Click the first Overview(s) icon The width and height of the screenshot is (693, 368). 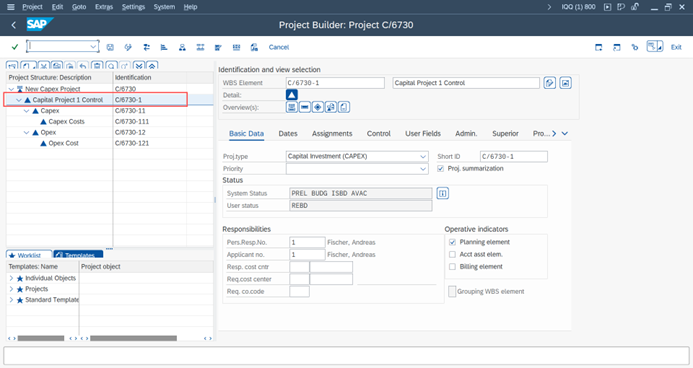point(292,107)
